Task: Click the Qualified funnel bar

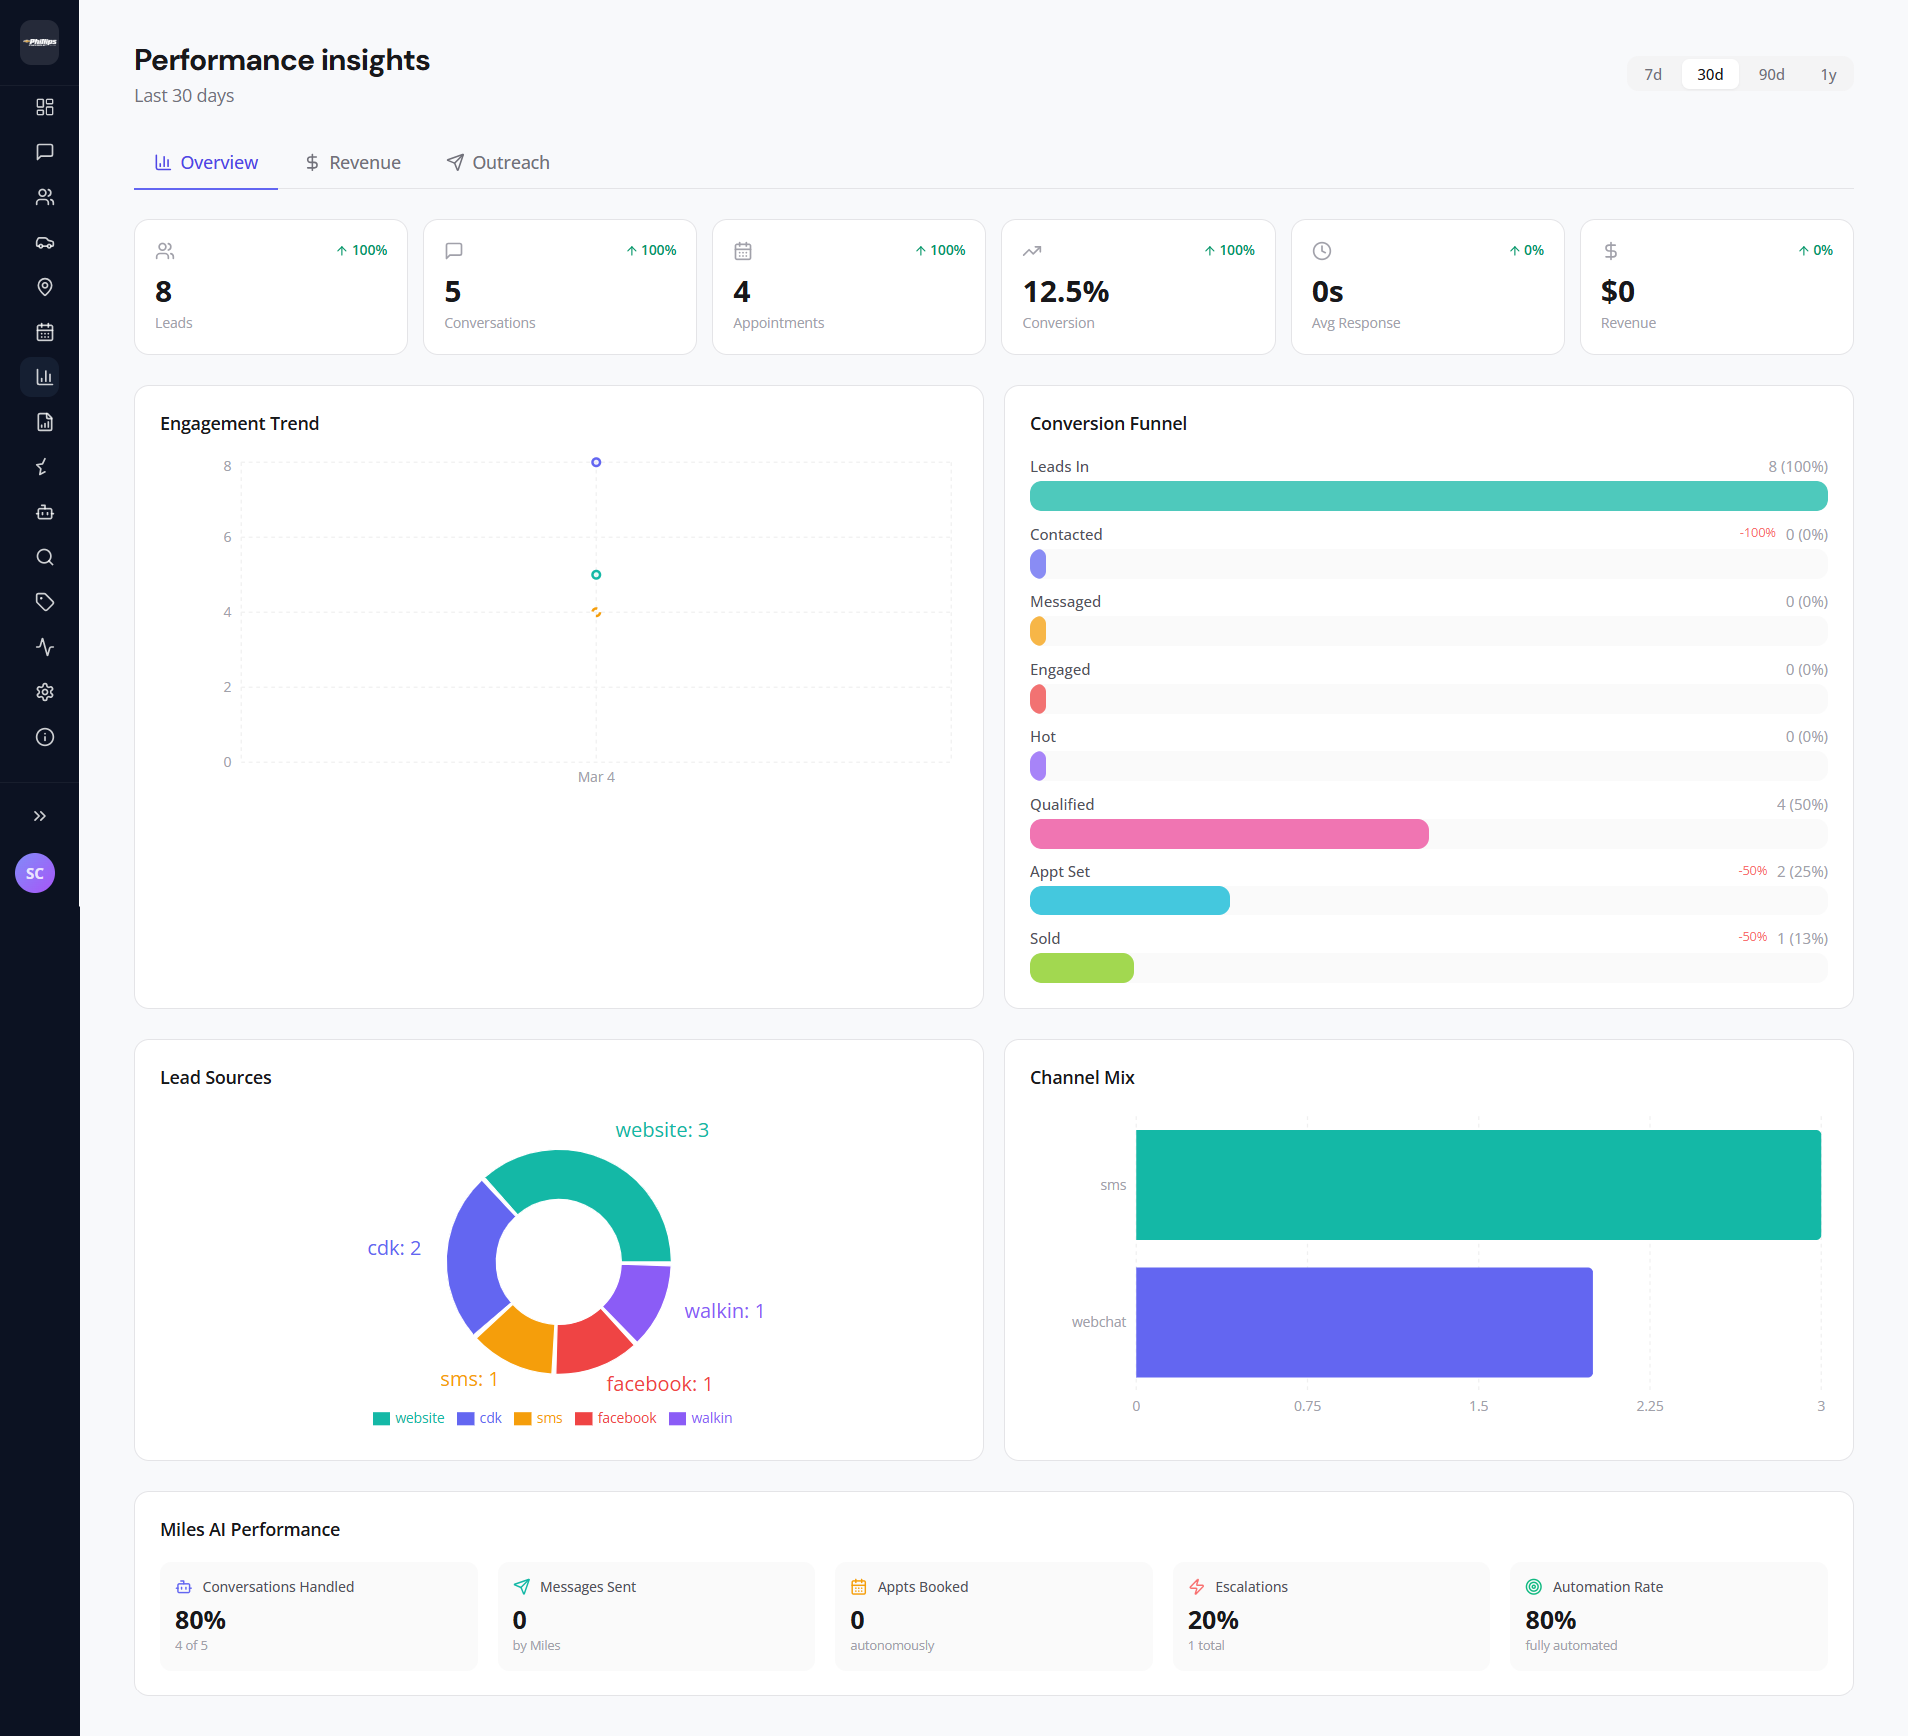Action: click(1229, 834)
